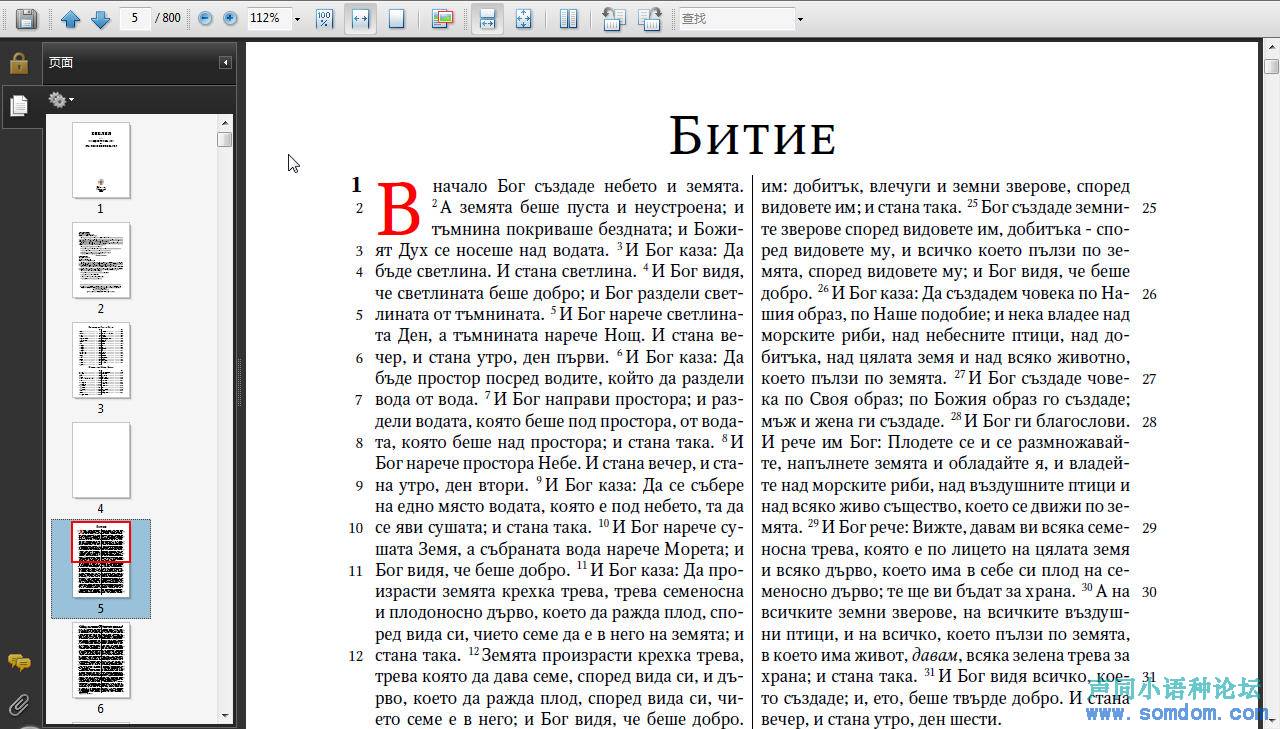Select page 6 thumbnail
The image size is (1280, 729).
[x=101, y=660]
